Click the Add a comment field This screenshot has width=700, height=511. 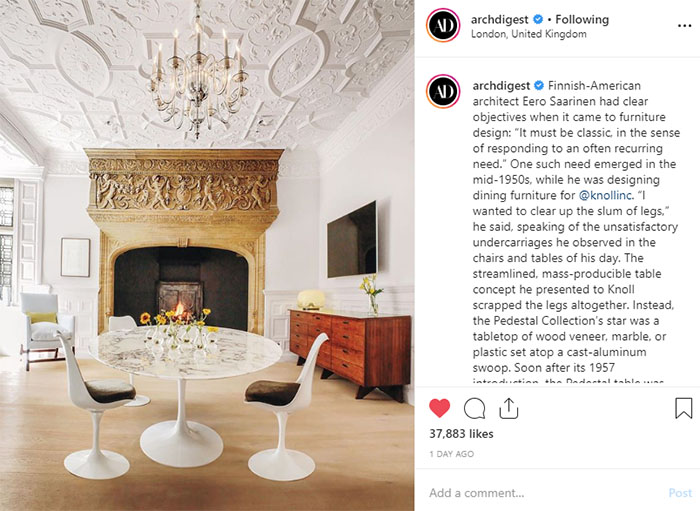click(545, 493)
